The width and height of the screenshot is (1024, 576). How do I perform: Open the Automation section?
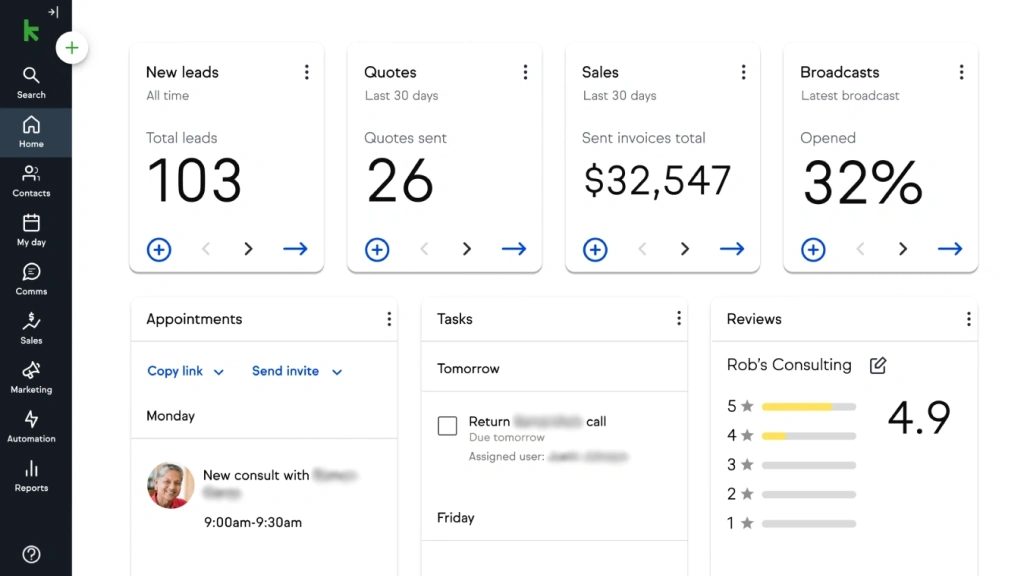click(31, 426)
